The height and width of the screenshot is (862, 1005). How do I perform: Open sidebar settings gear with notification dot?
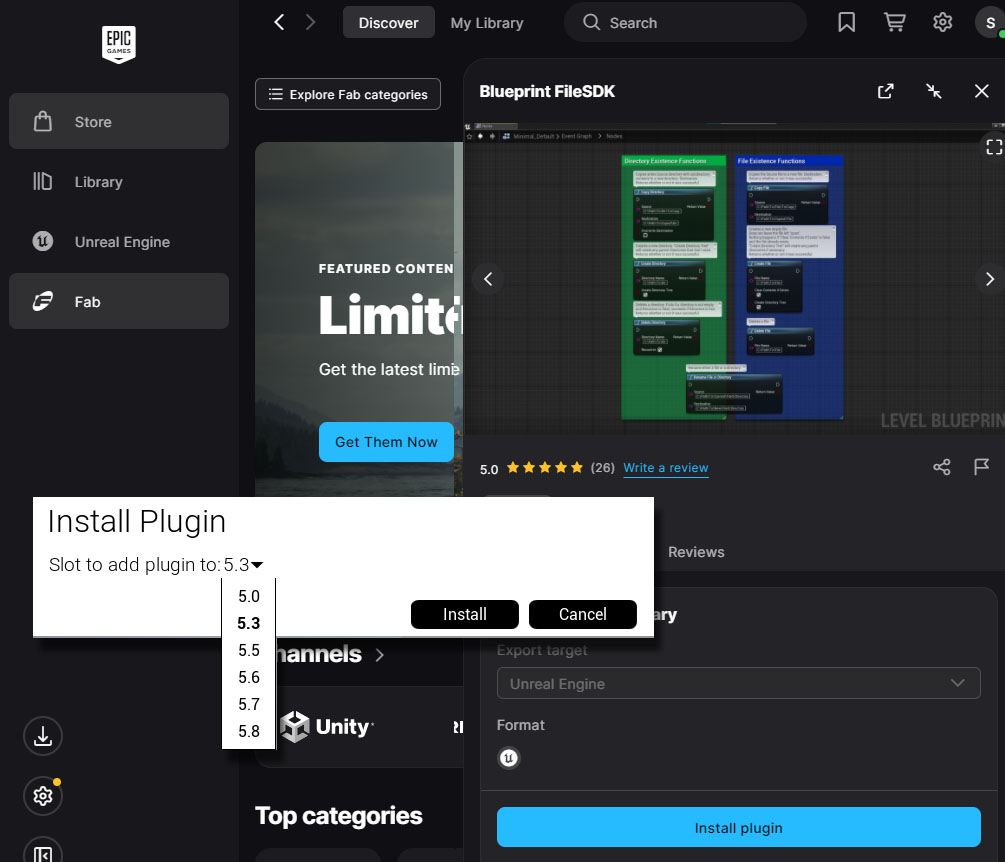43,796
